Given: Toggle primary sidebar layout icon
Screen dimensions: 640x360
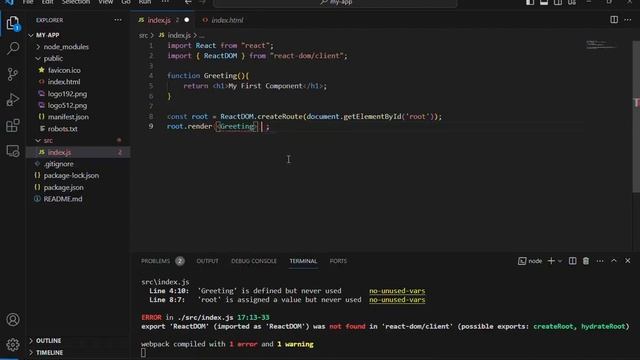Looking at the screenshot, I should (x=530, y=2).
